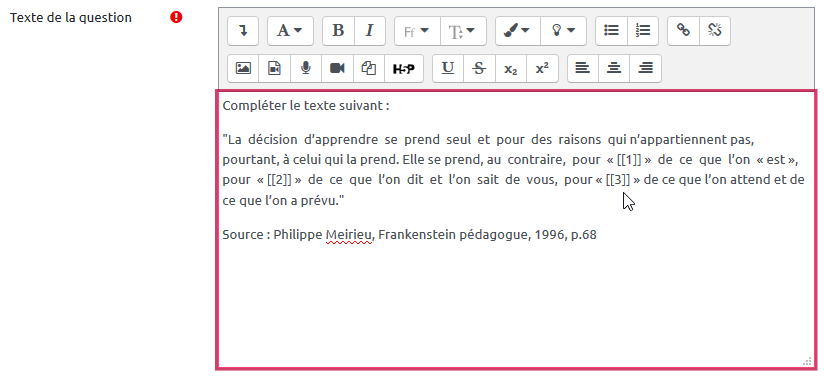This screenshot has height=379, width=824.
Task: Center align text
Action: [614, 68]
